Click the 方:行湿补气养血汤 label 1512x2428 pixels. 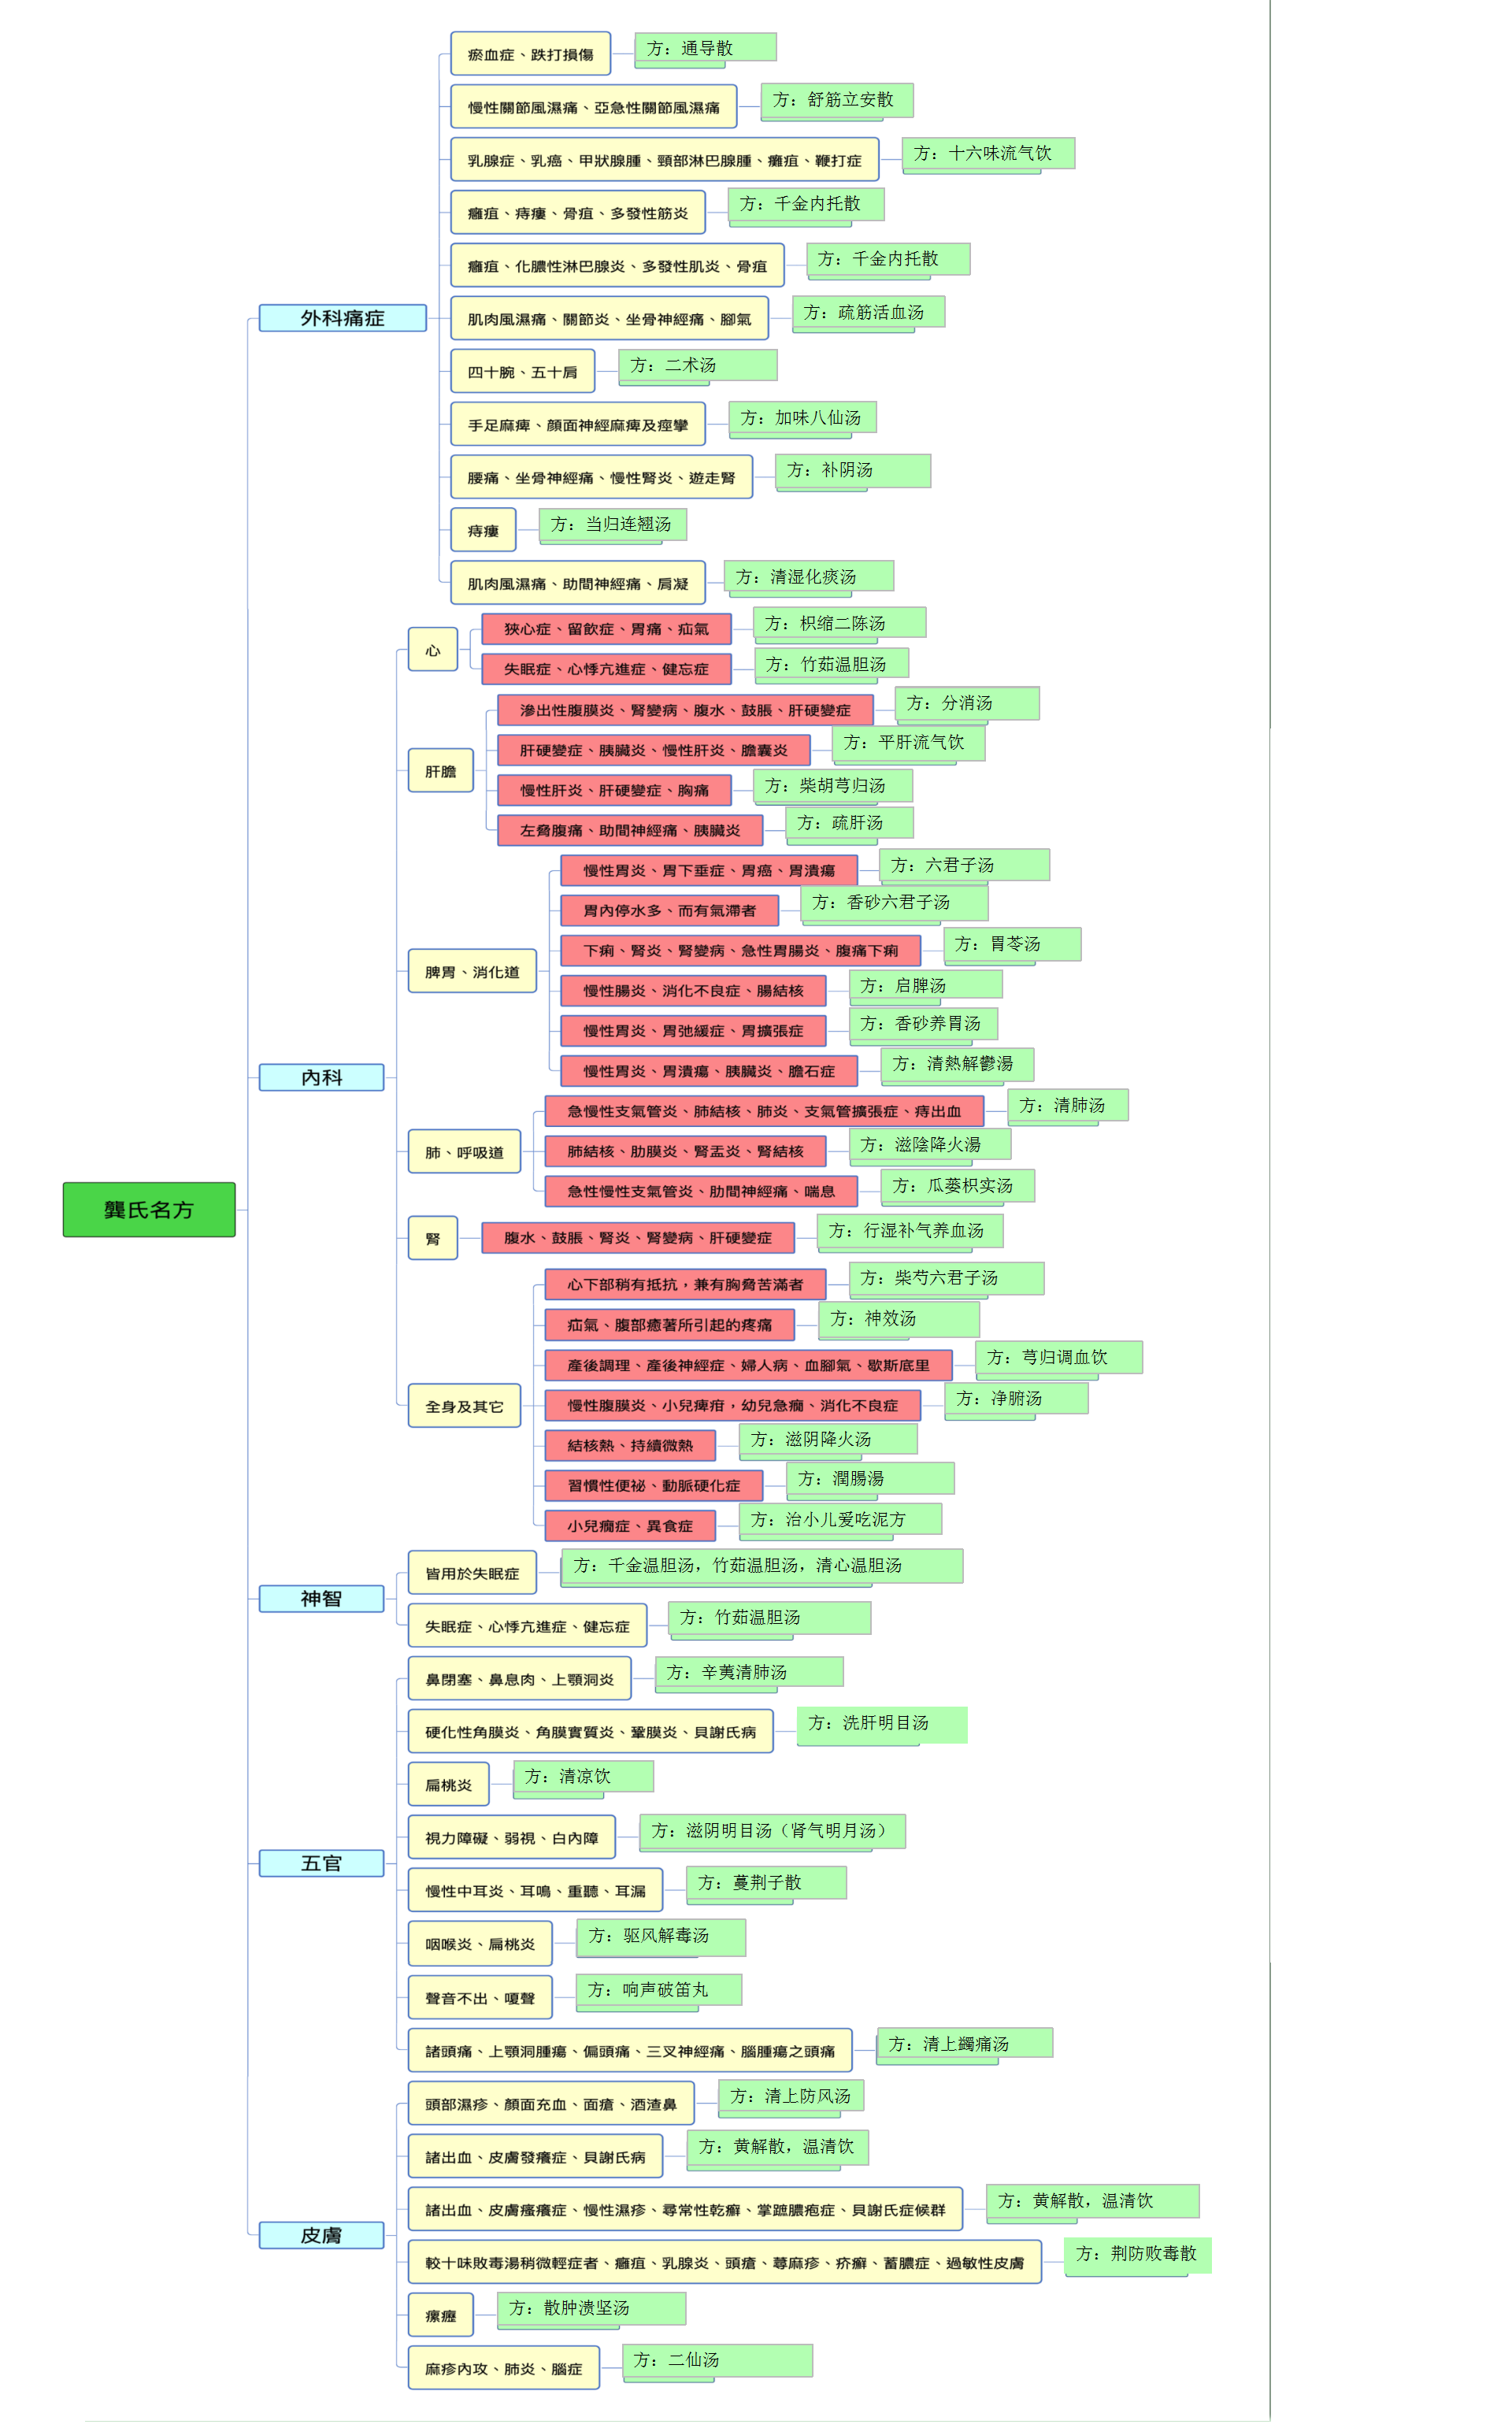point(910,1231)
